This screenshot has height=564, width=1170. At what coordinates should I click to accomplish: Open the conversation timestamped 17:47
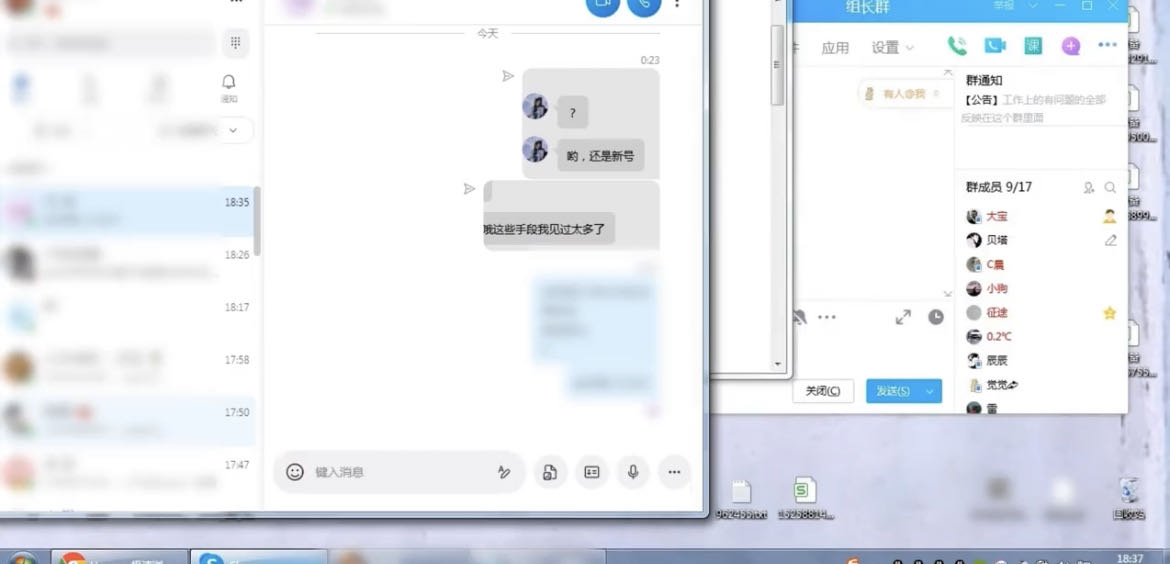(127, 473)
